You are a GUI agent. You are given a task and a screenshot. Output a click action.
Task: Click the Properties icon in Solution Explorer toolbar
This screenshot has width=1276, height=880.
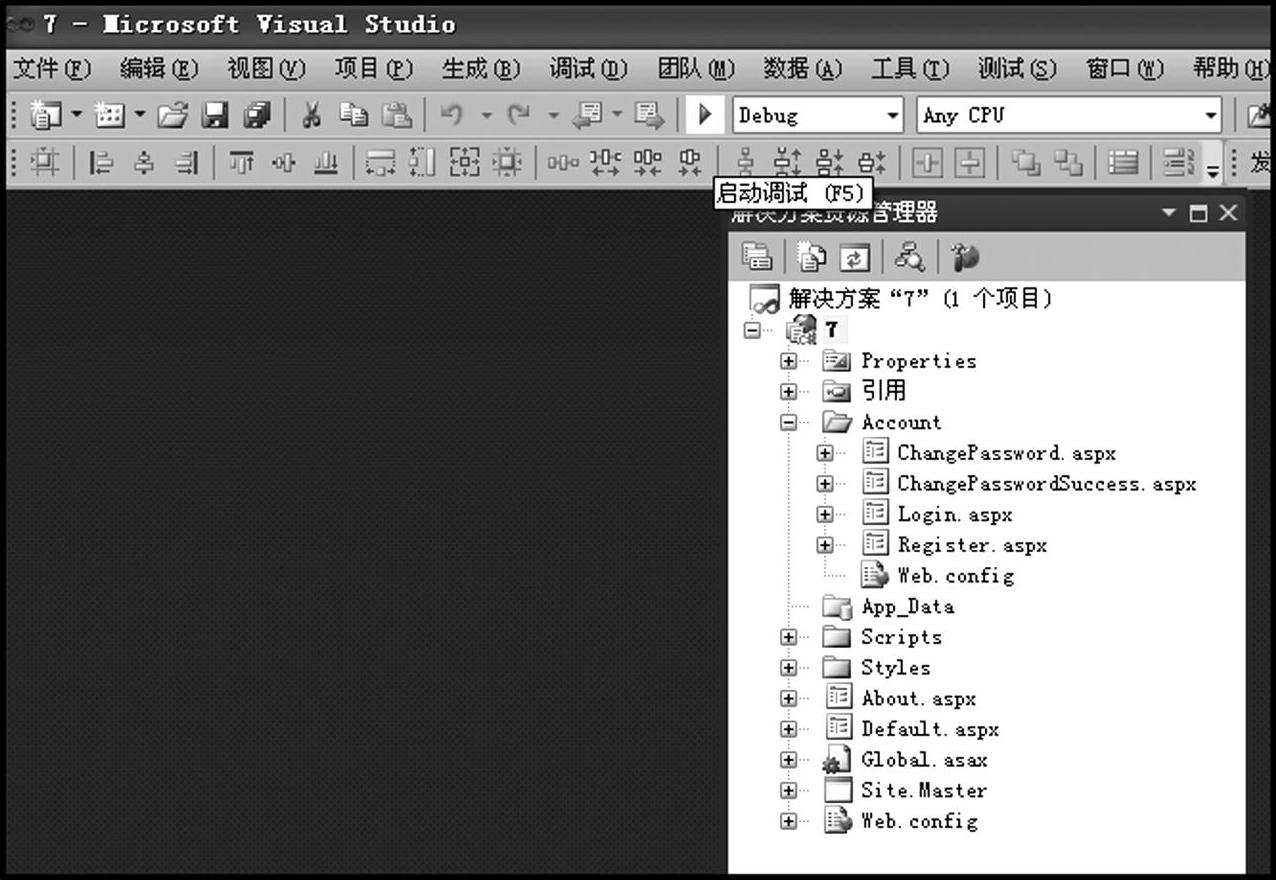[x=757, y=257]
